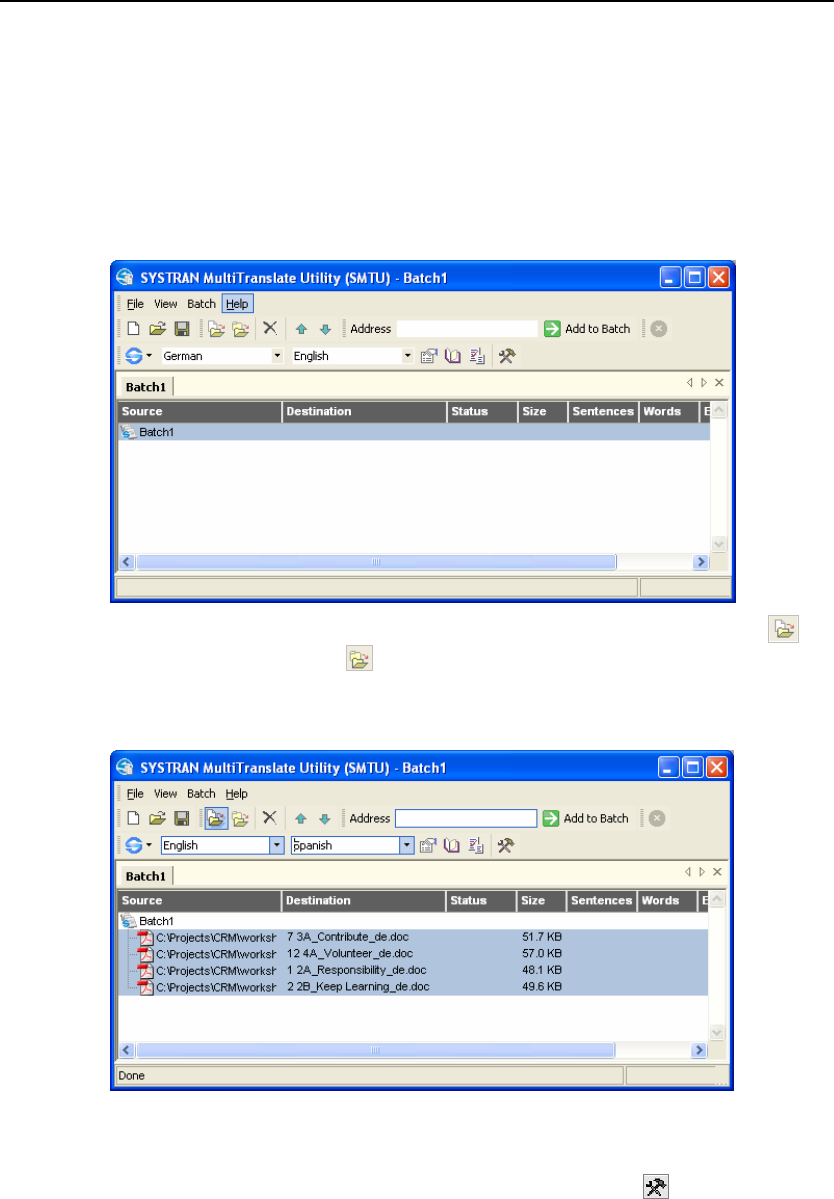Screen dimensions: 834x1199
Task: Click Address field in English/Spanish window
Action: point(466,818)
